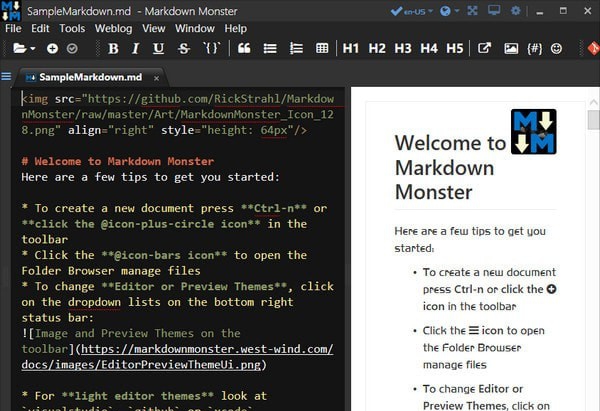Insert a table with grid icon

coord(322,48)
